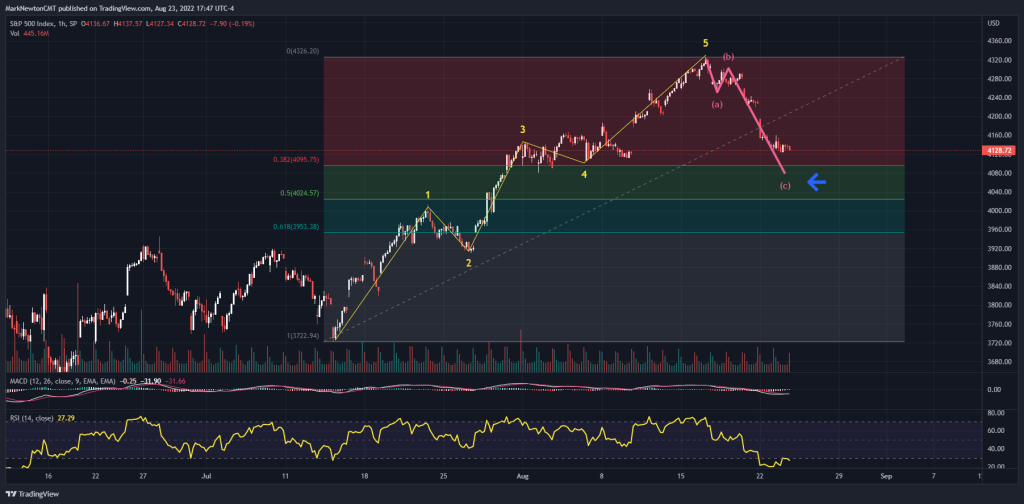Click the Fibonacci label 0.618(3953.38)

point(296,227)
